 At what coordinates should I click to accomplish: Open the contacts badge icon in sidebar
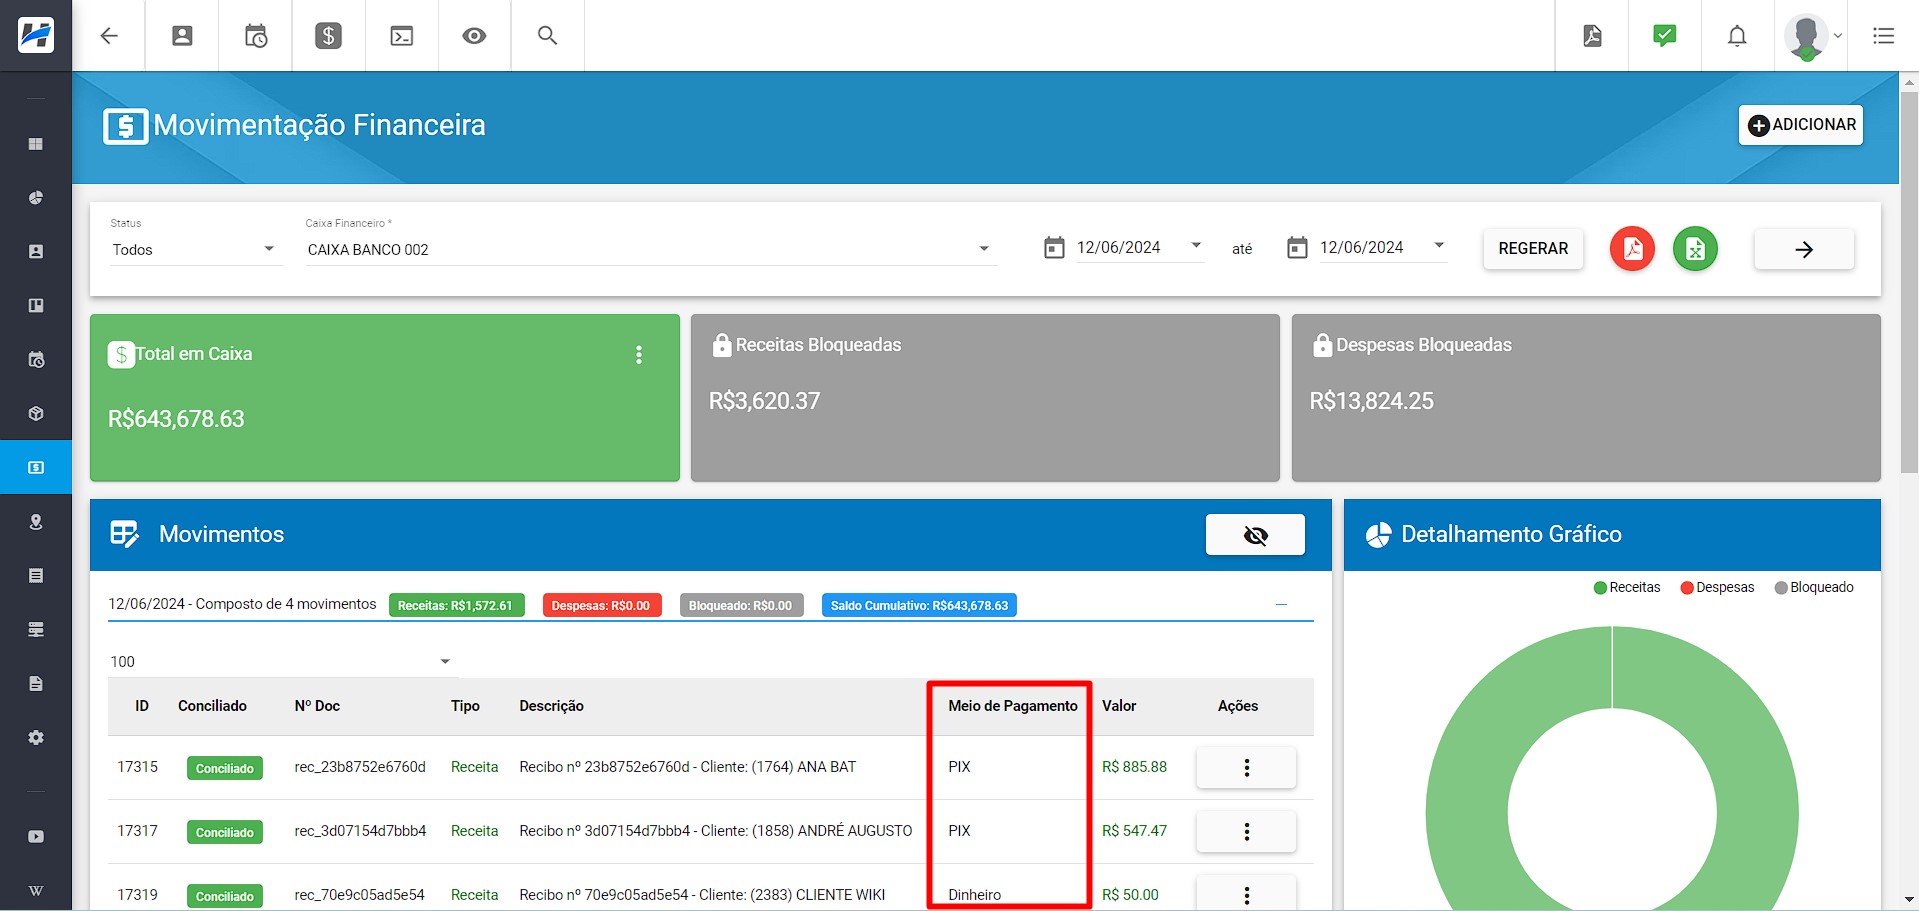pyautogui.click(x=36, y=252)
